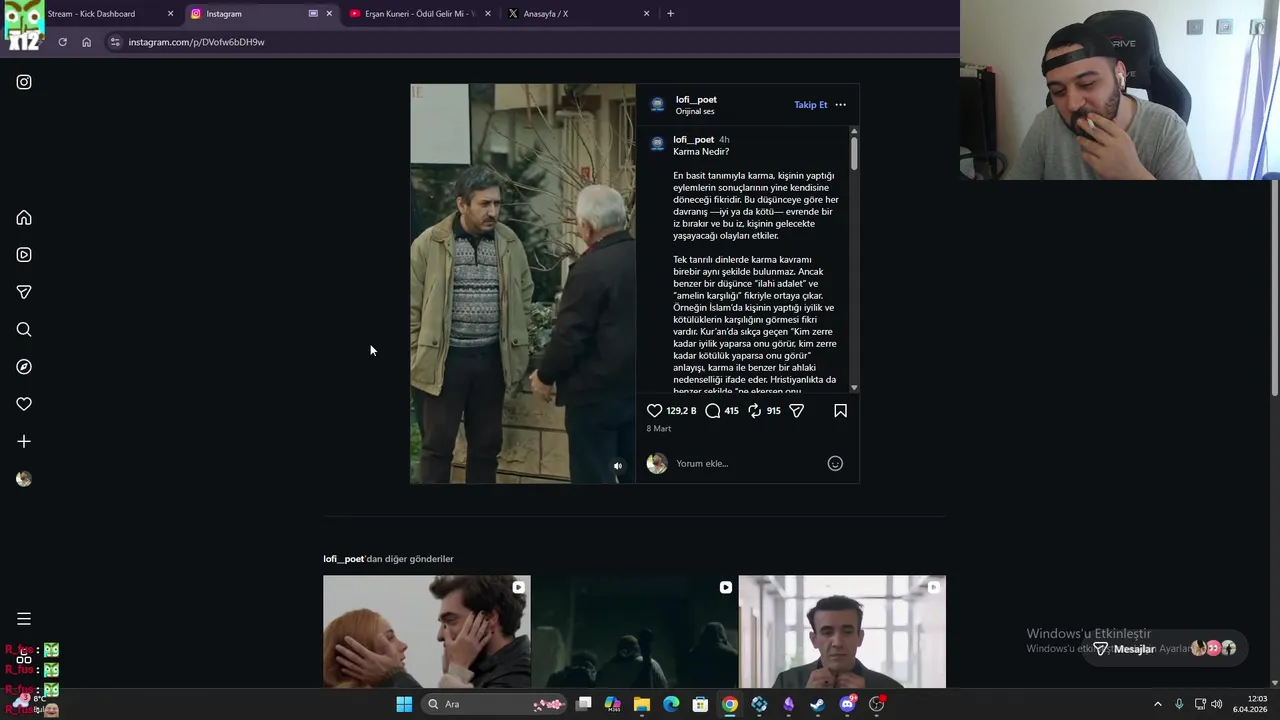Image resolution: width=1280 pixels, height=720 pixels.
Task: Open Reels from the sidebar
Action: [24, 255]
